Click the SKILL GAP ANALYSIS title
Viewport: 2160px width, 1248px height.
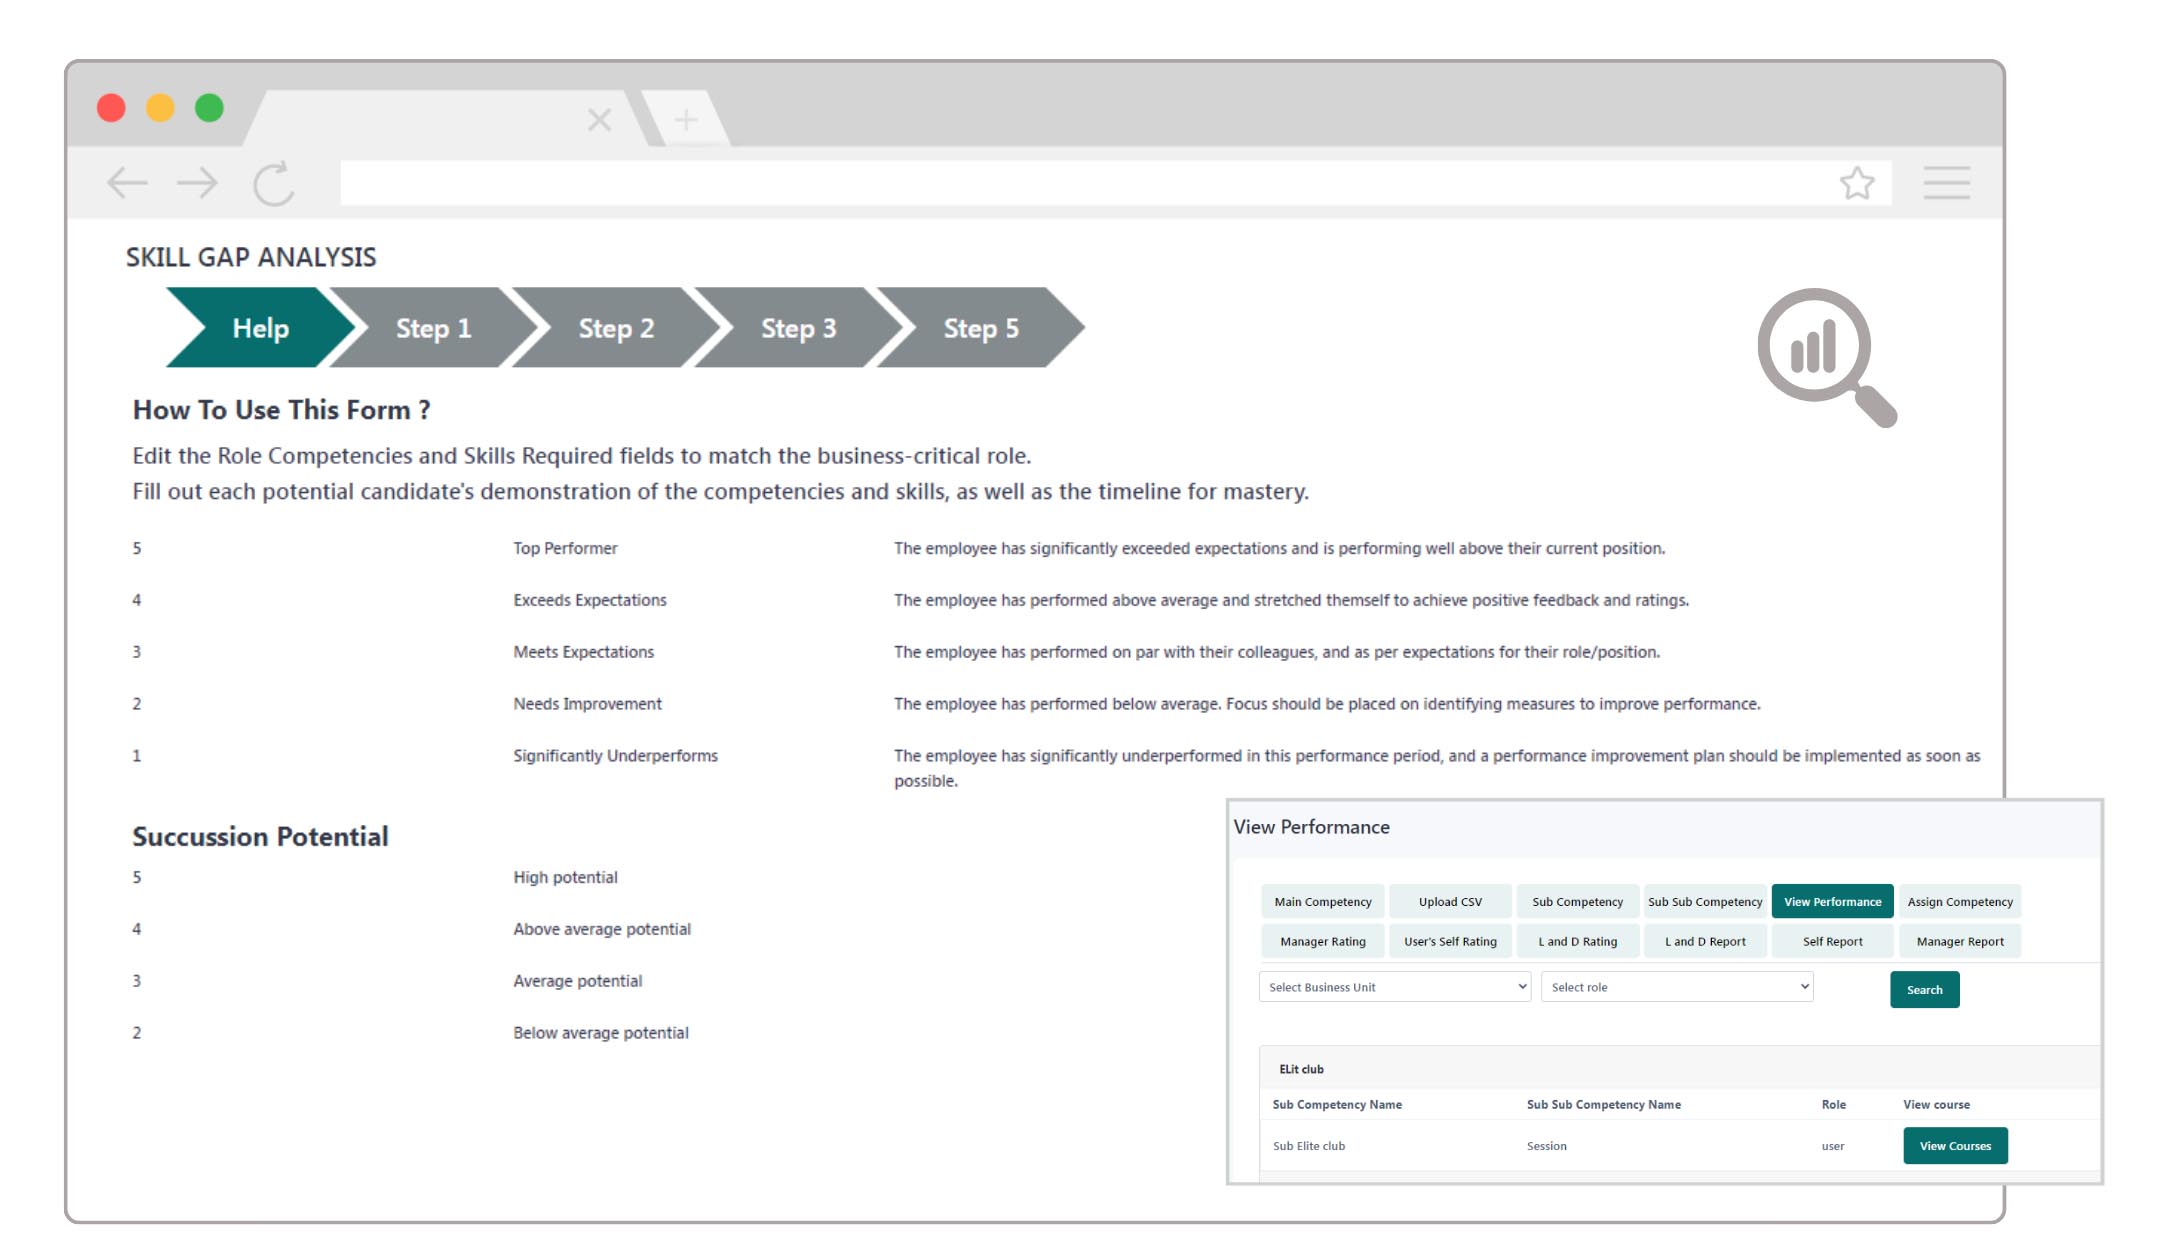[x=251, y=257]
